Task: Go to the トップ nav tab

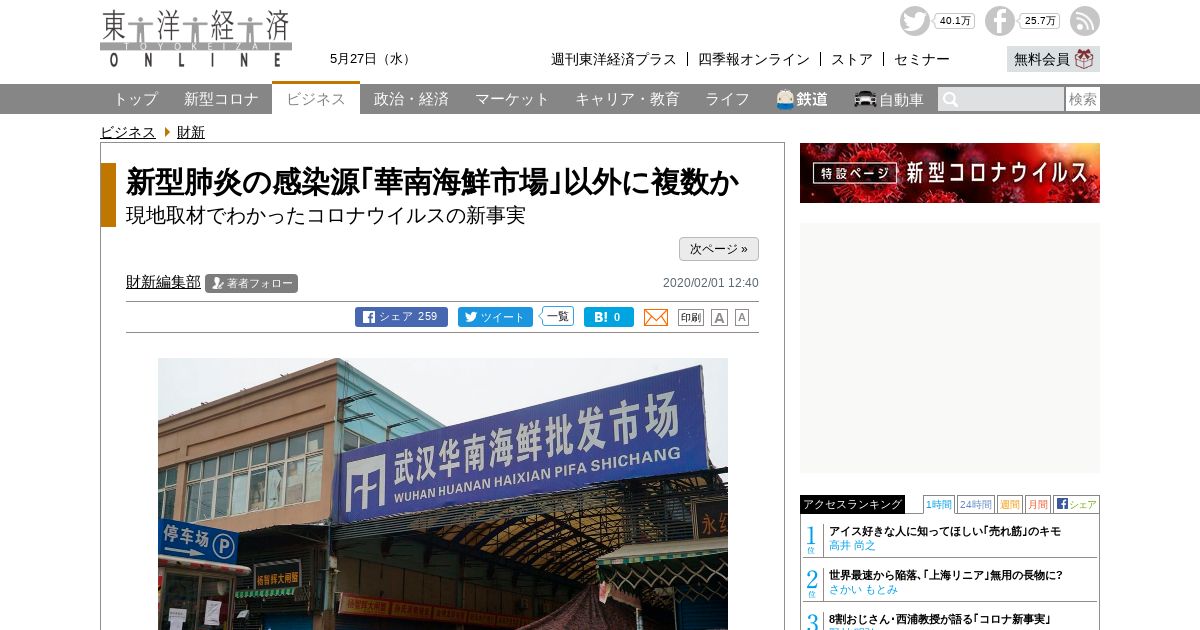Action: click(135, 99)
